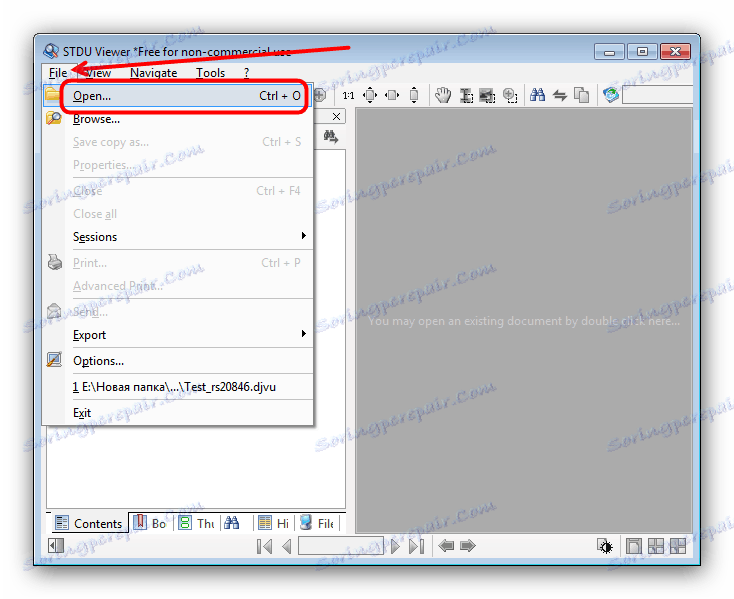Select the fit width toolbar icon
The height and width of the screenshot is (599, 734).
tap(392, 95)
